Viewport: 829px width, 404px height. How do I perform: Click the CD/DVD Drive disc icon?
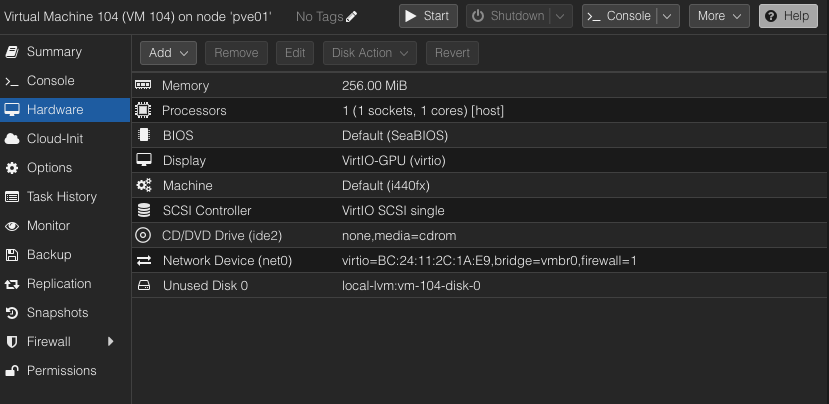pyautogui.click(x=143, y=236)
